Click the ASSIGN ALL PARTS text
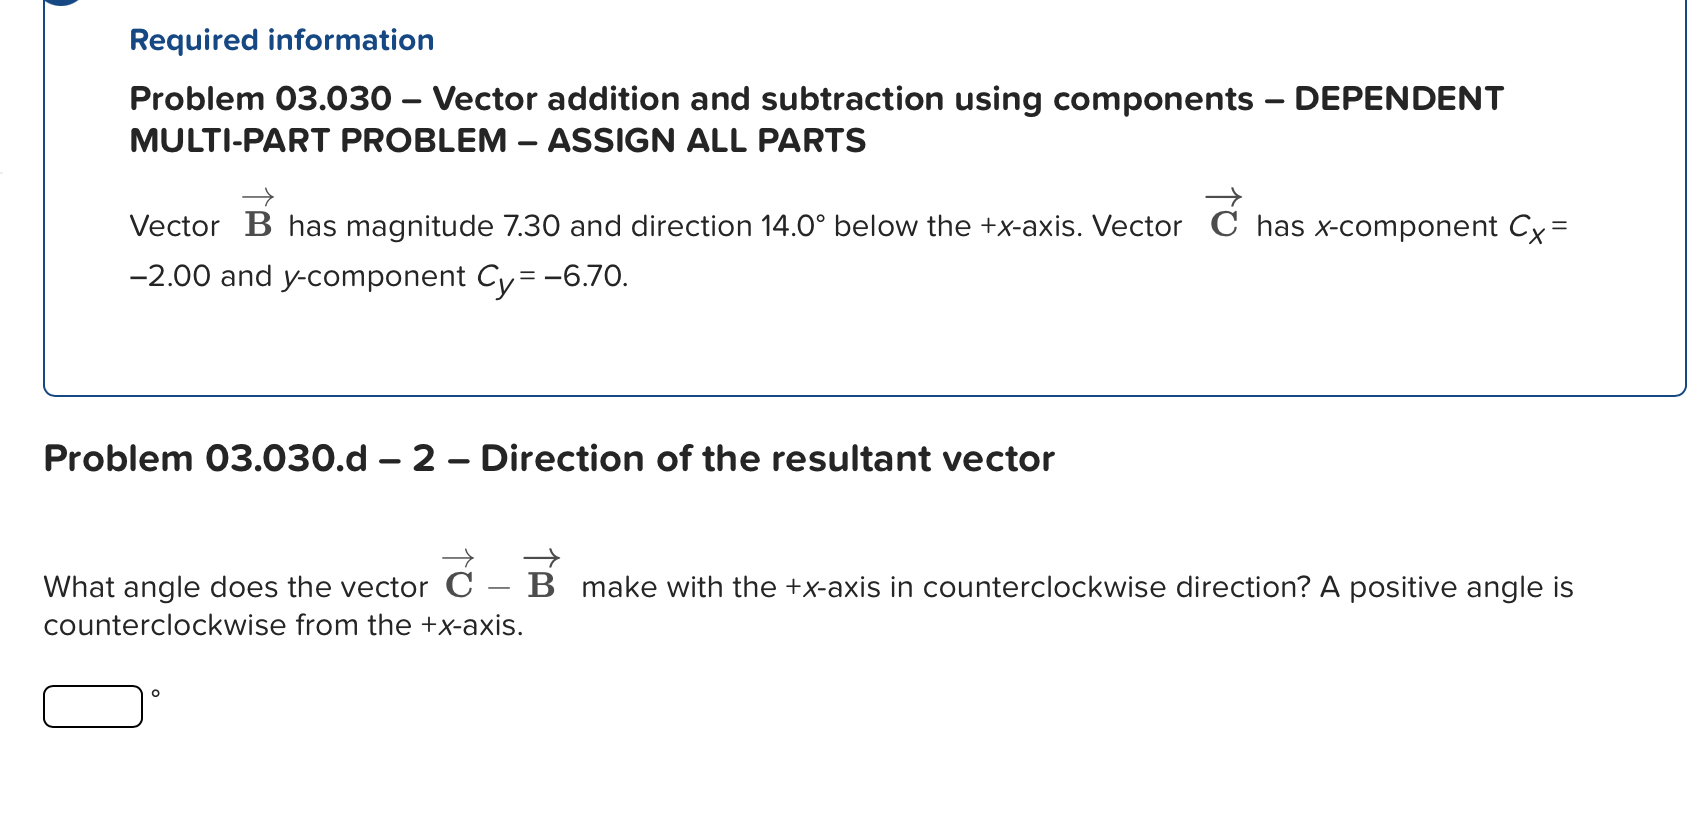The image size is (1705, 837). 705,140
